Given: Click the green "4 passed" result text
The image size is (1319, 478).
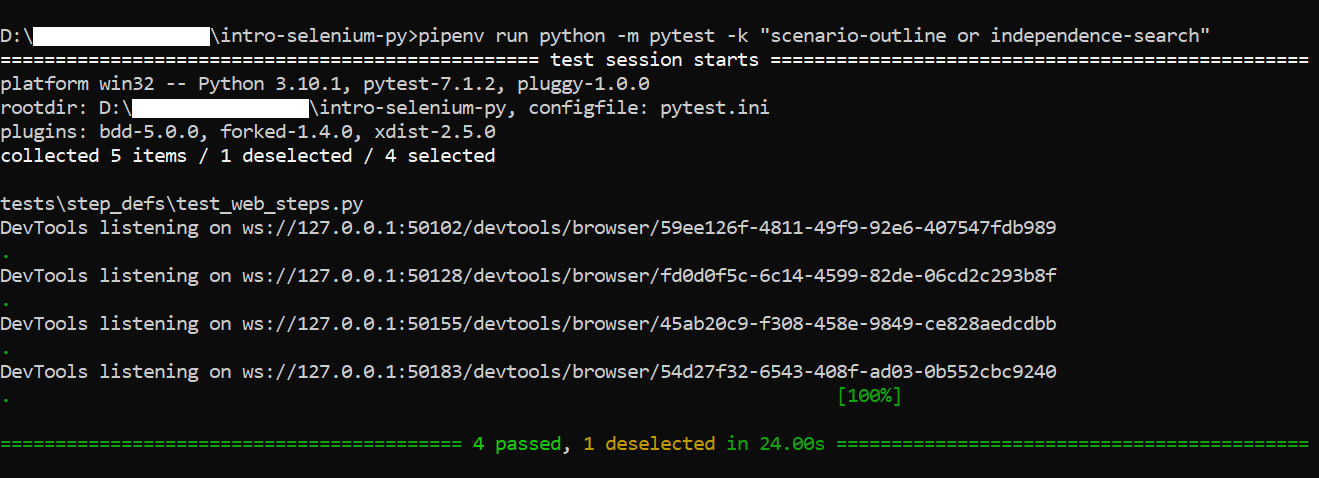Looking at the screenshot, I should (x=517, y=444).
